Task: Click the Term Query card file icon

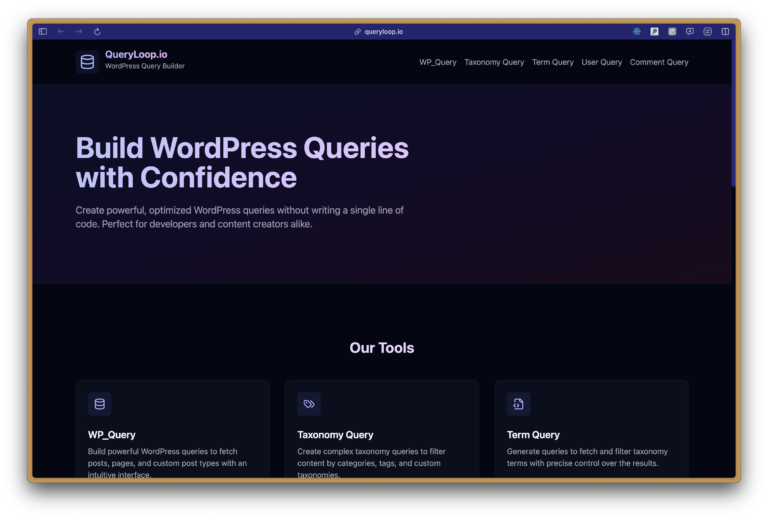Action: click(518, 404)
